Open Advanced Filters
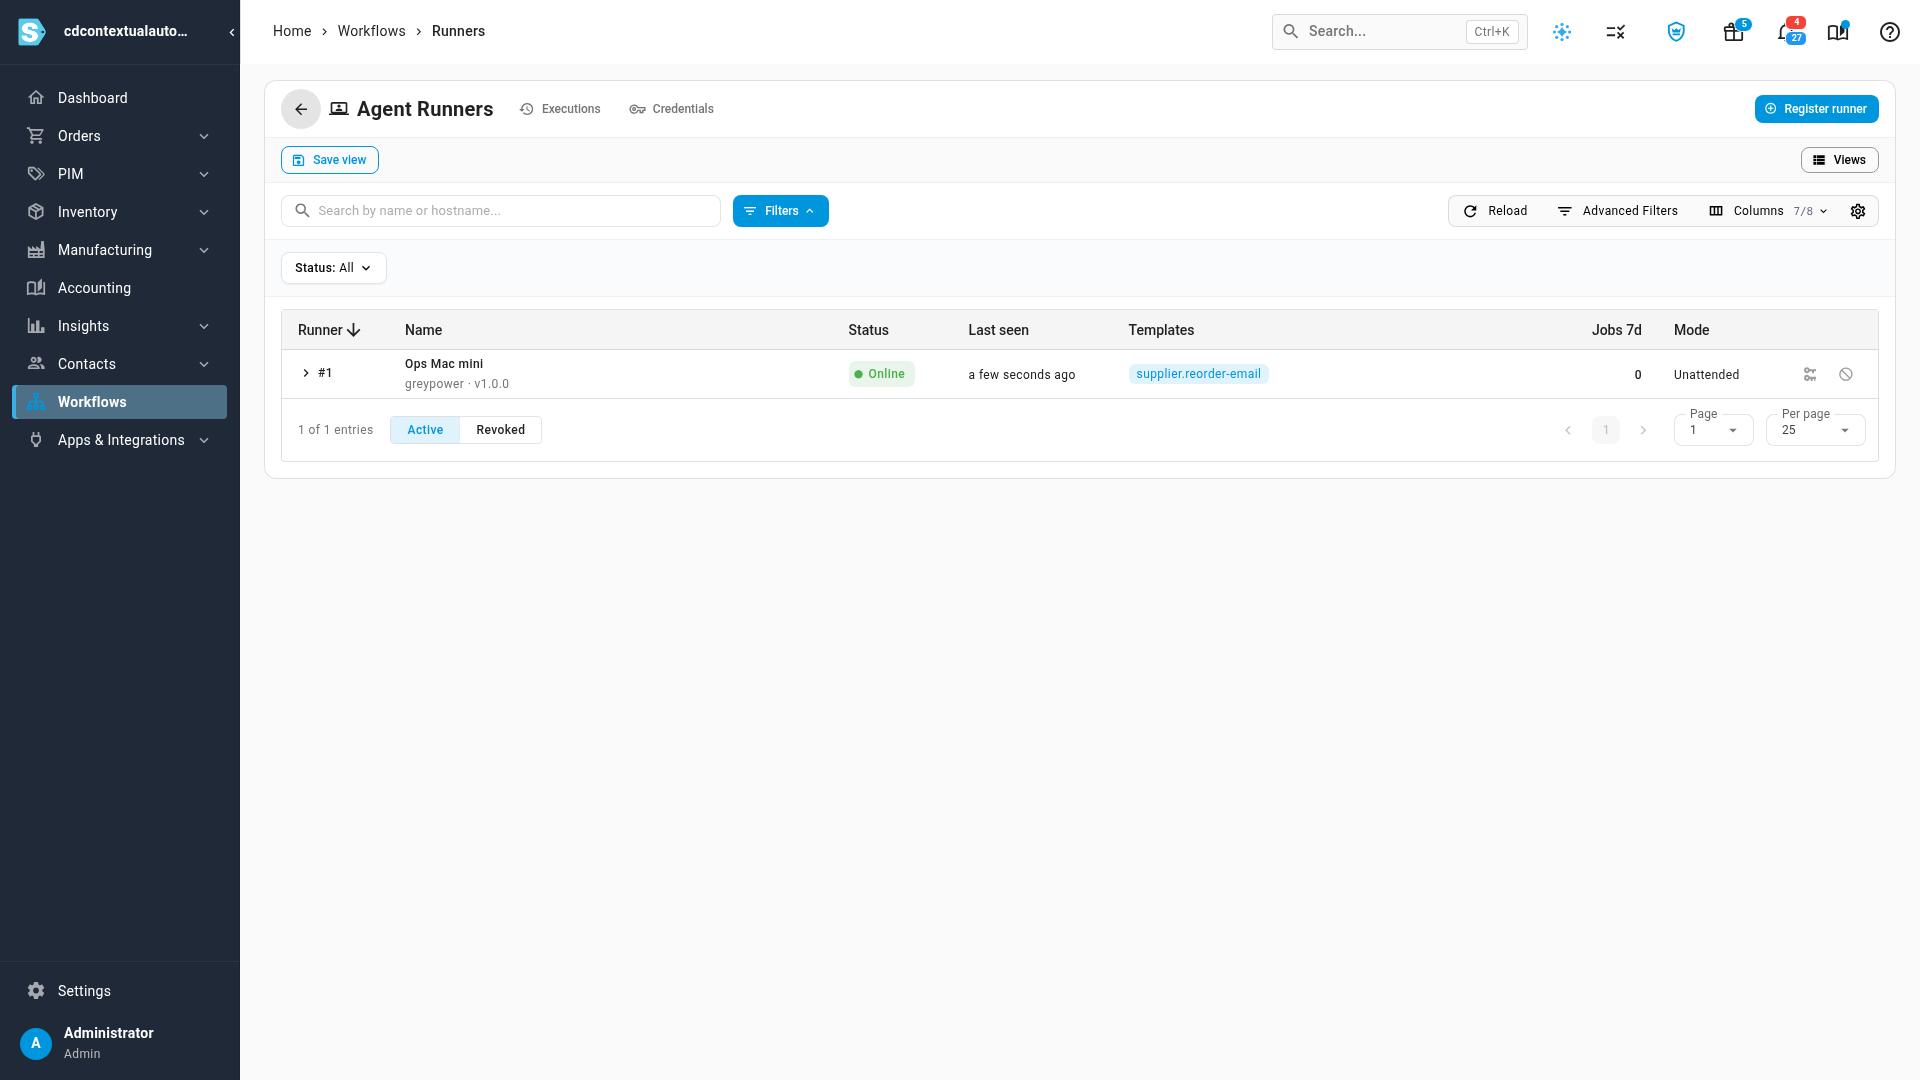 [1618, 211]
